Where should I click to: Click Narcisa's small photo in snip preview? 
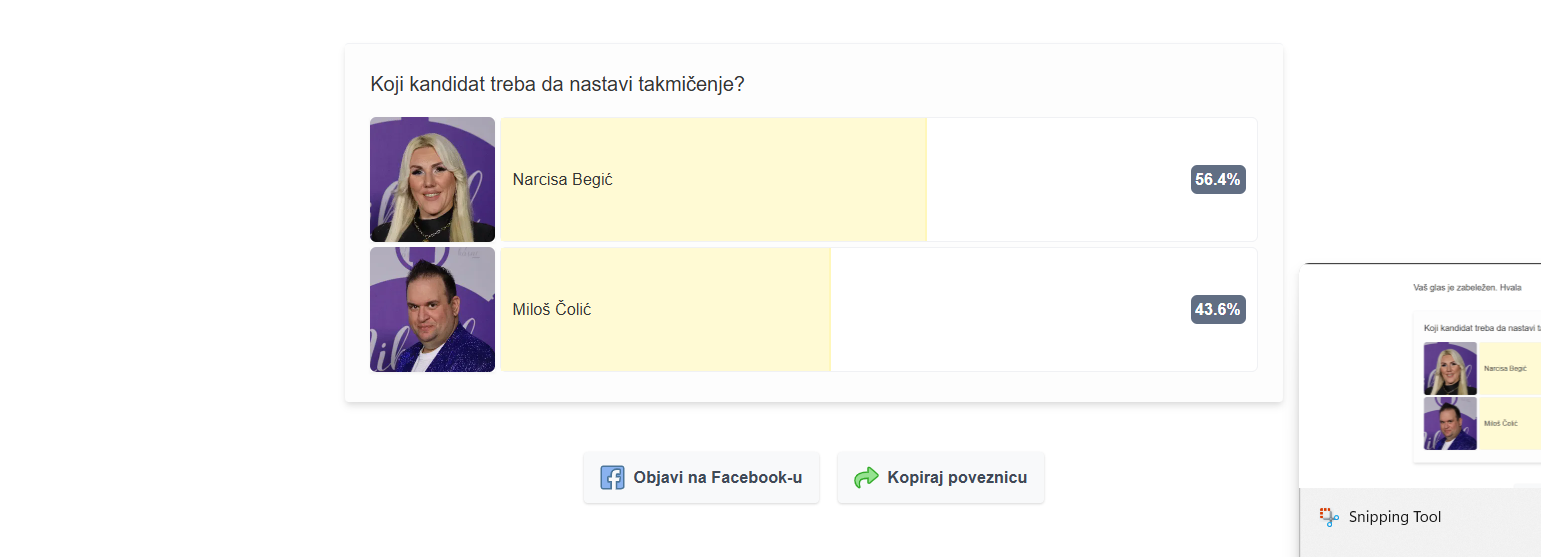(x=1450, y=369)
